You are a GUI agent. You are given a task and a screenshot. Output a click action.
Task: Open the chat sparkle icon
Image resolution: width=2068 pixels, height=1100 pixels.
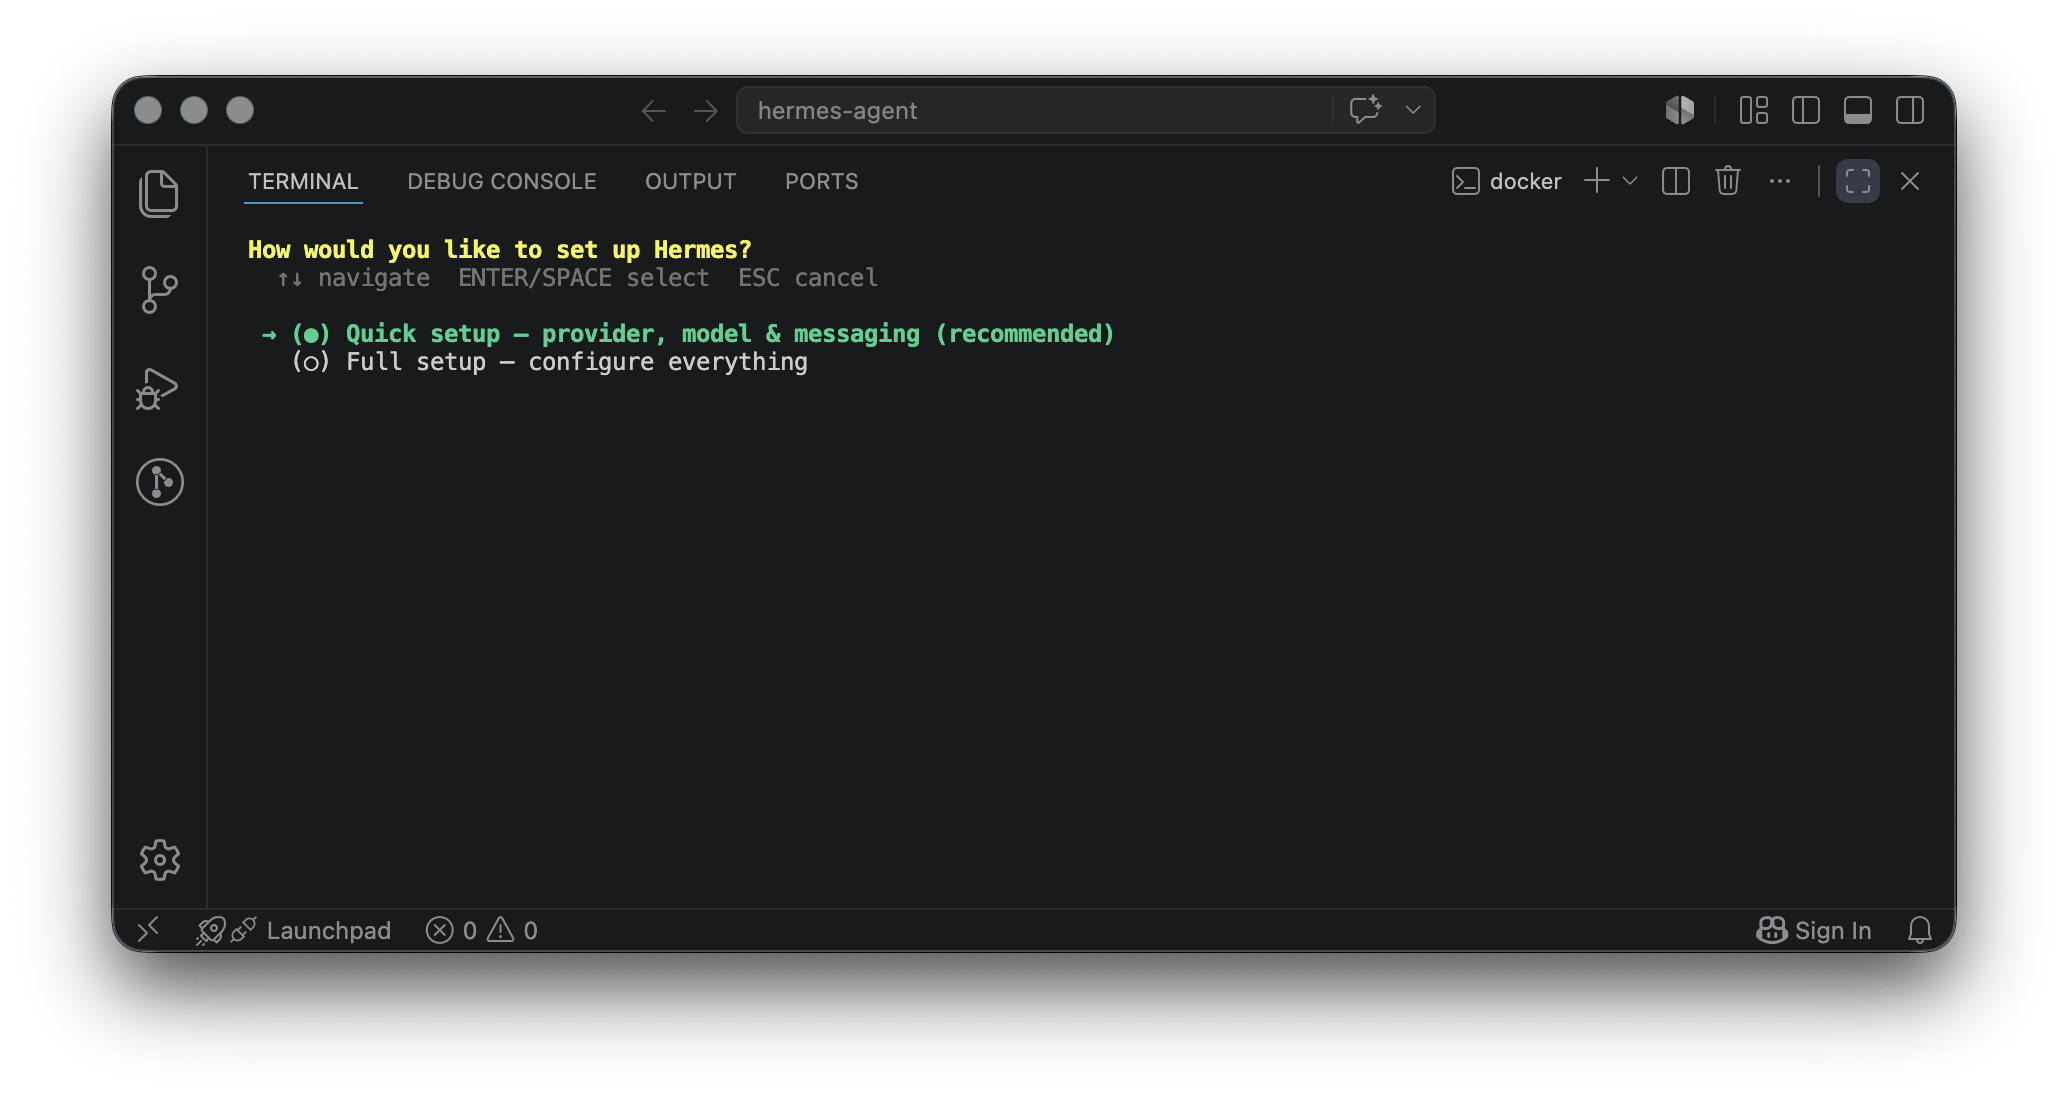click(x=1366, y=109)
